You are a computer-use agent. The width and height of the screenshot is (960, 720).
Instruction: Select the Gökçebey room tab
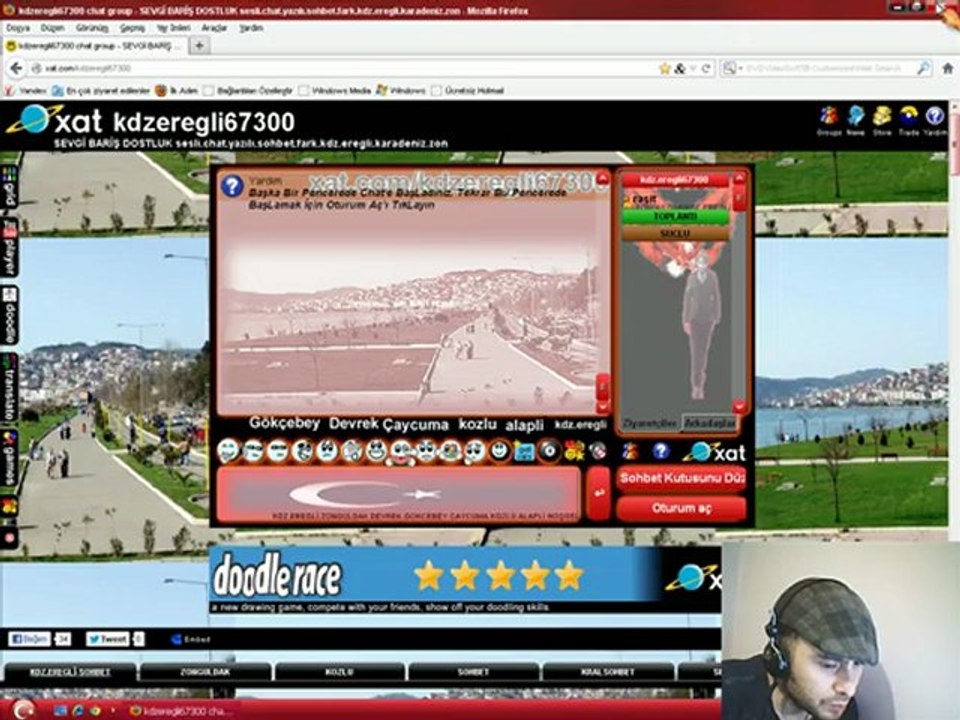pos(284,423)
